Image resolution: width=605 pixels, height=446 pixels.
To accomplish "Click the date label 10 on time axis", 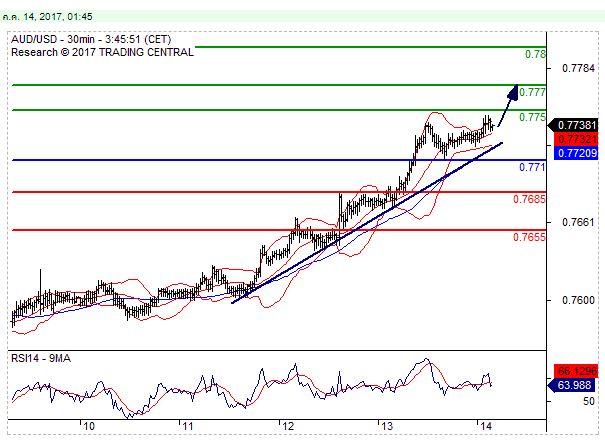I will [89, 426].
